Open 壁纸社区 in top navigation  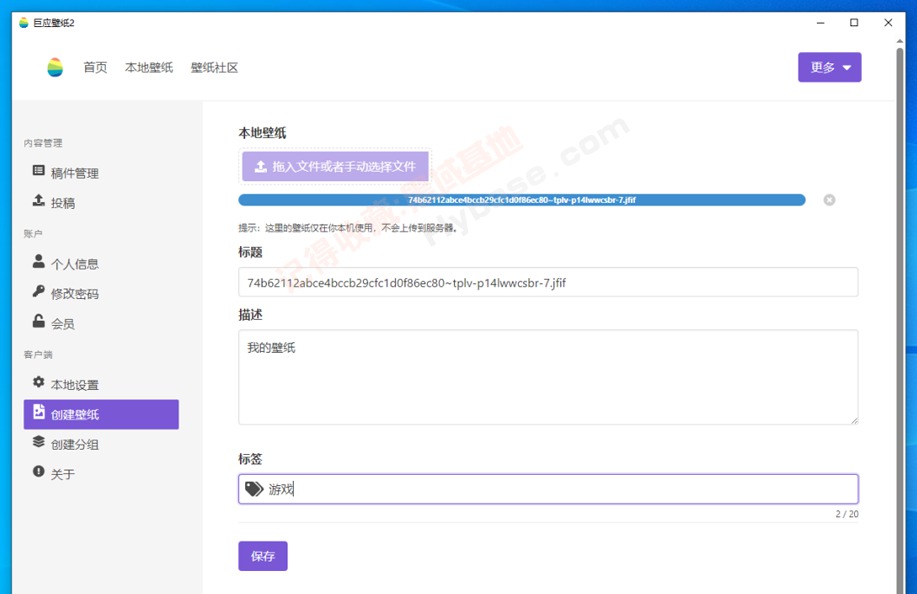215,68
